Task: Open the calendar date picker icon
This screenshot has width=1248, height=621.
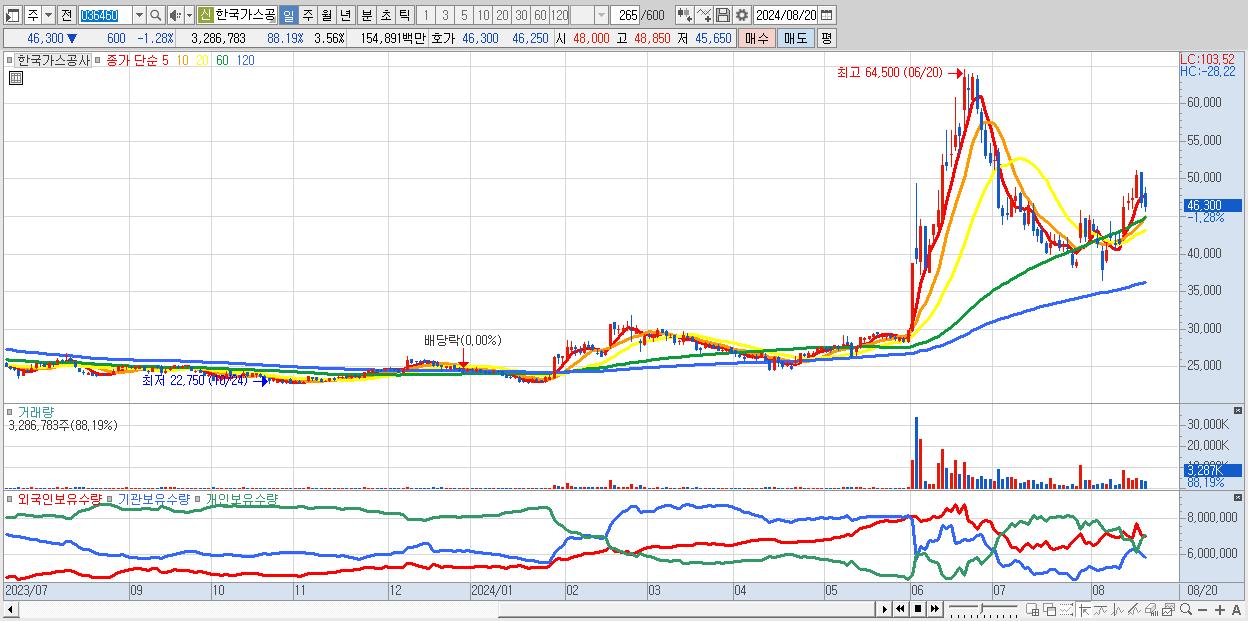Action: 827,15
